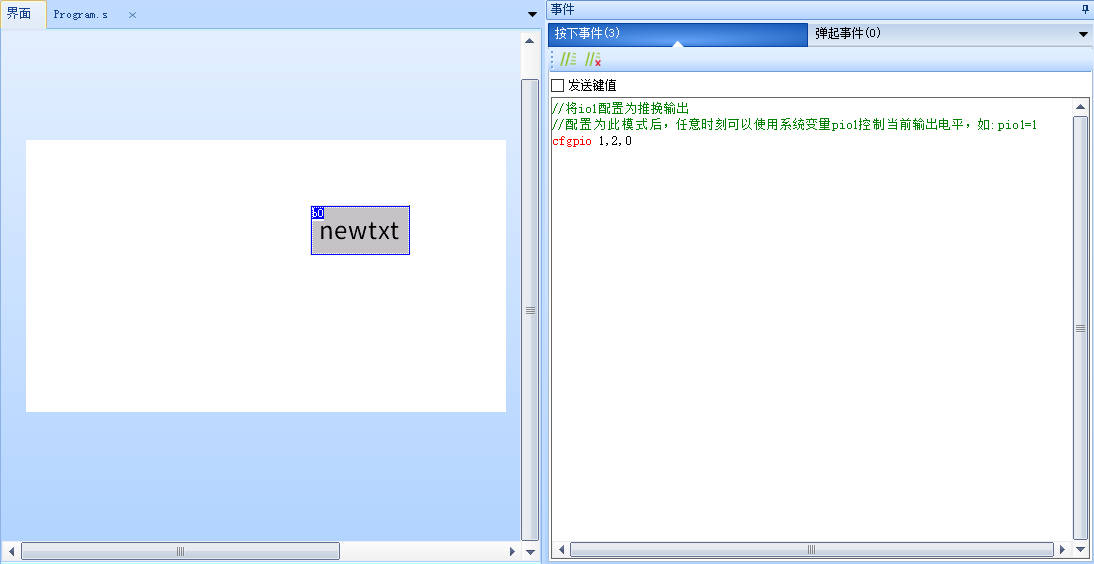The image size is (1094, 564).
Task: Click the 事件 panel title
Action: click(562, 9)
